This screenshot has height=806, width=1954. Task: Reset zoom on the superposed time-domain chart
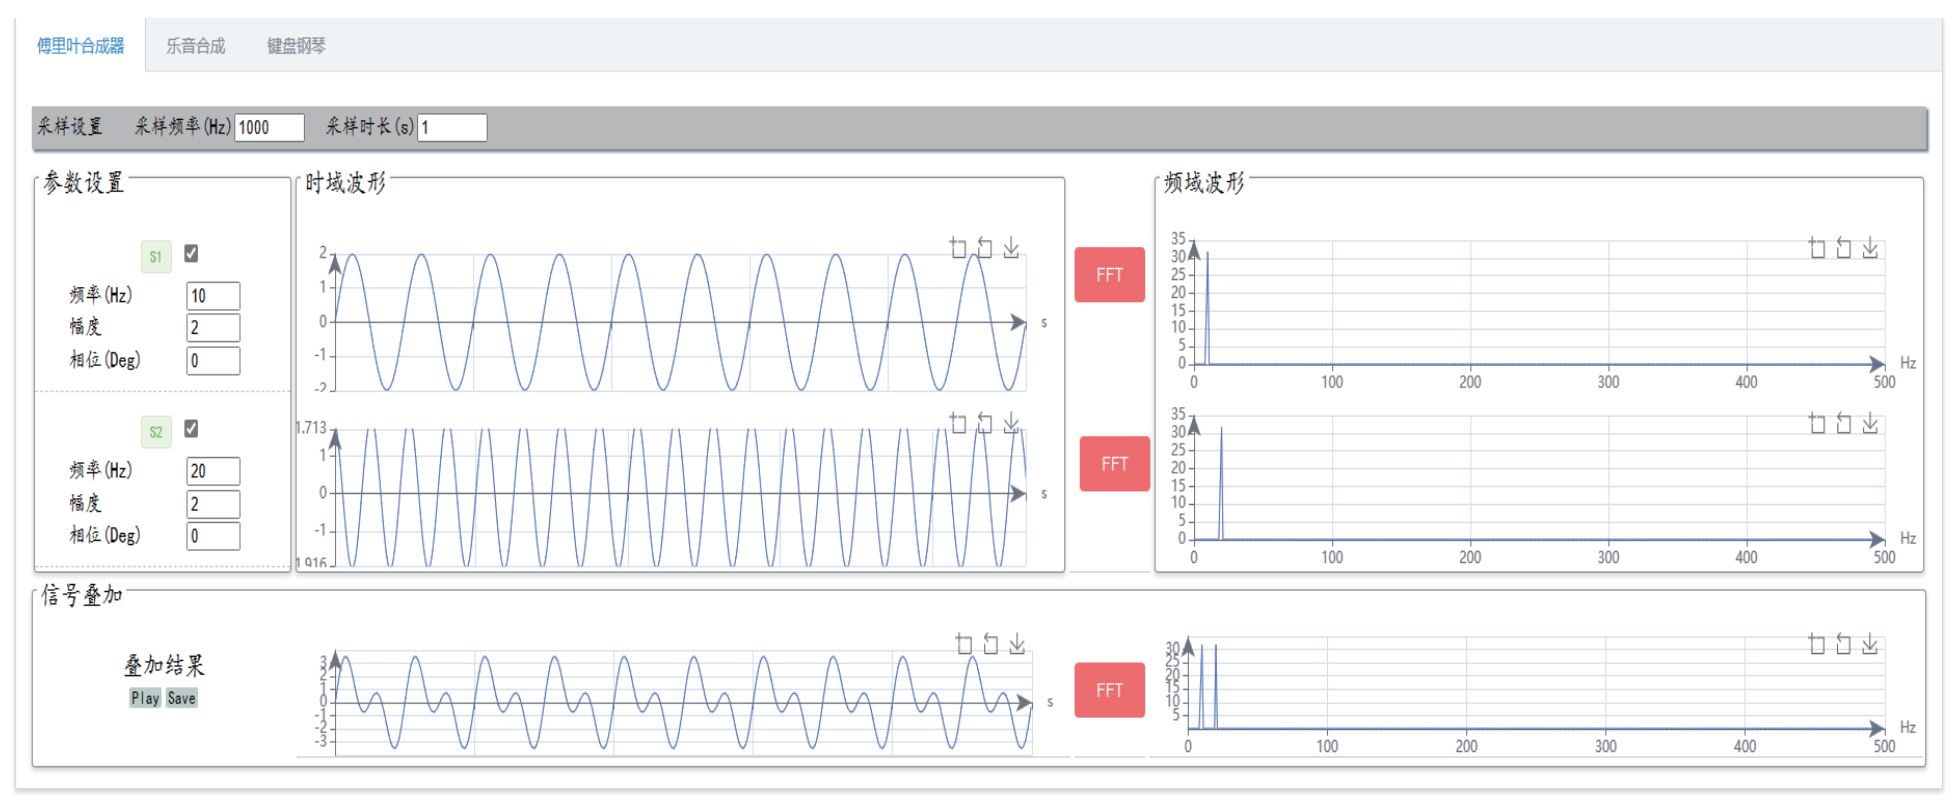(991, 644)
